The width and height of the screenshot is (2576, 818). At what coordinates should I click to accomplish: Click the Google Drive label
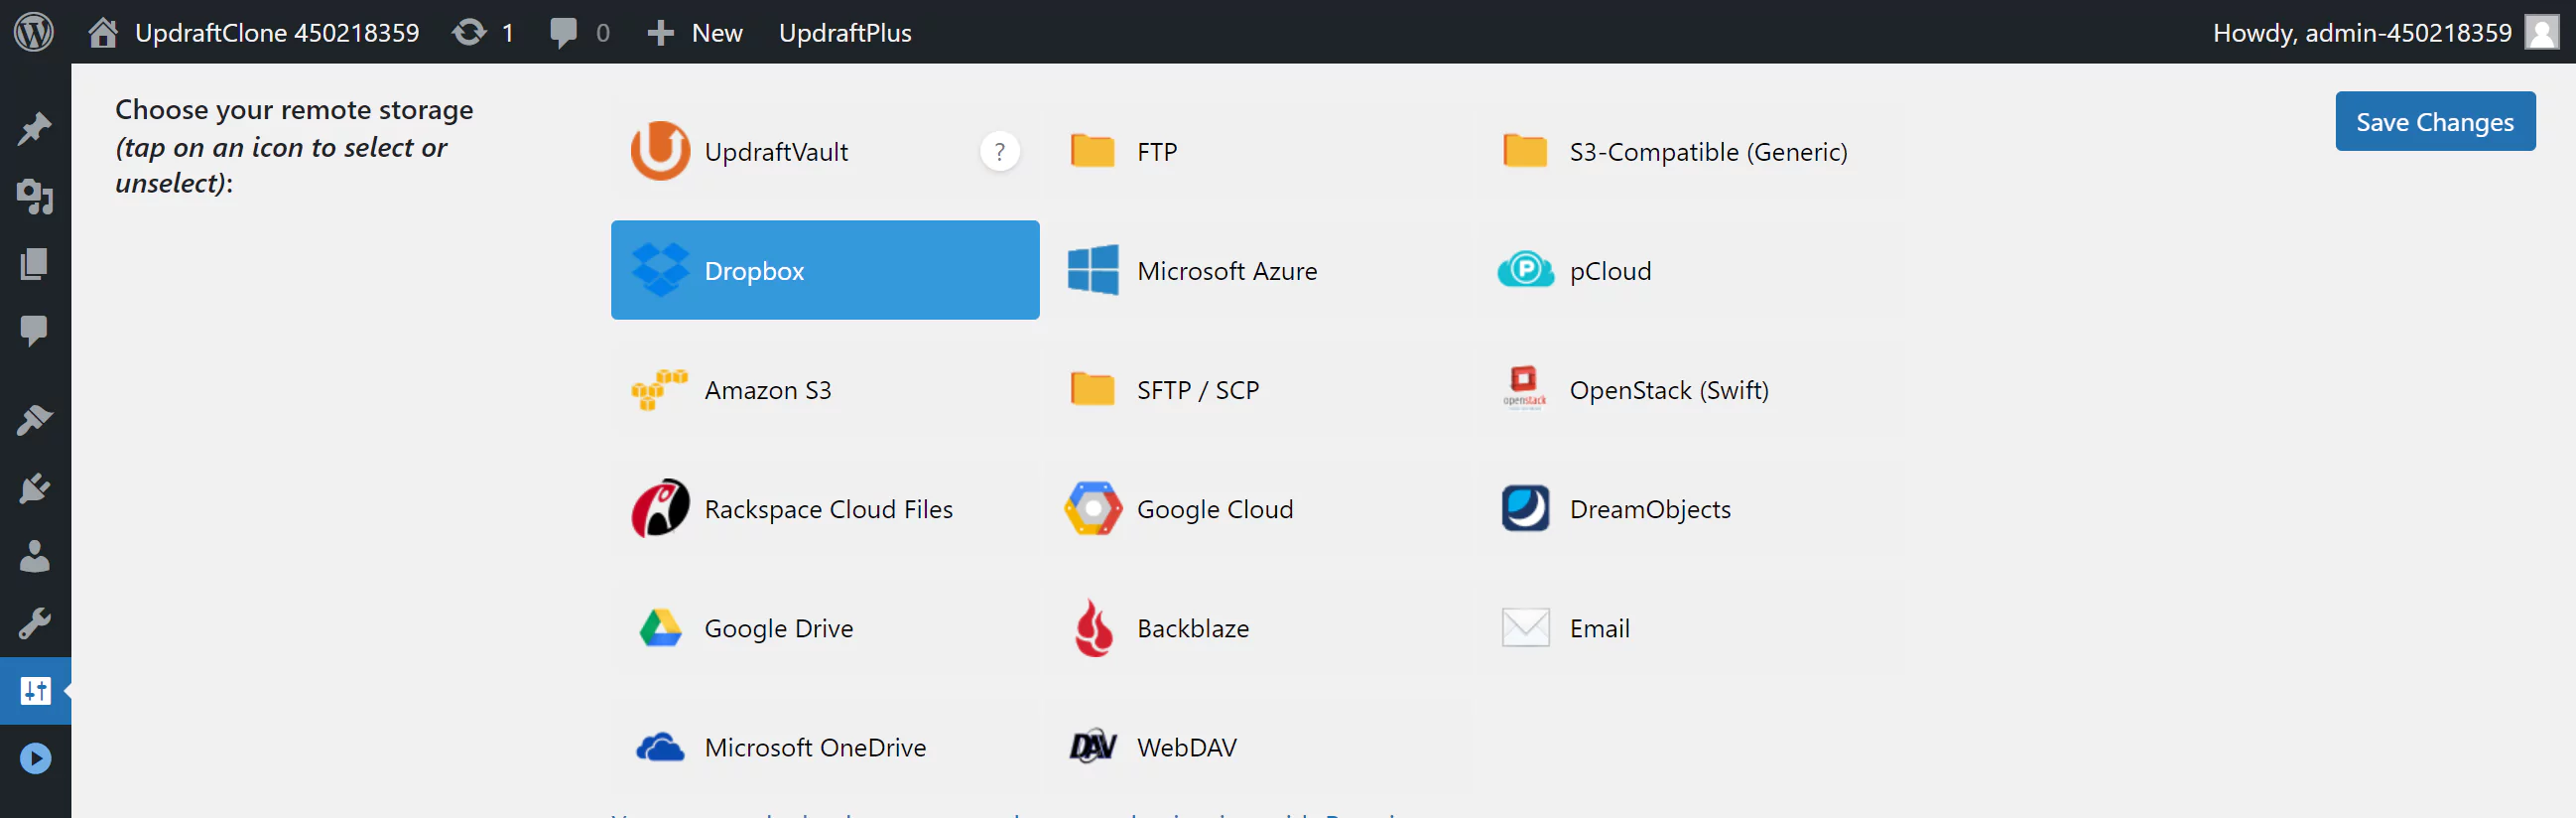tap(779, 628)
